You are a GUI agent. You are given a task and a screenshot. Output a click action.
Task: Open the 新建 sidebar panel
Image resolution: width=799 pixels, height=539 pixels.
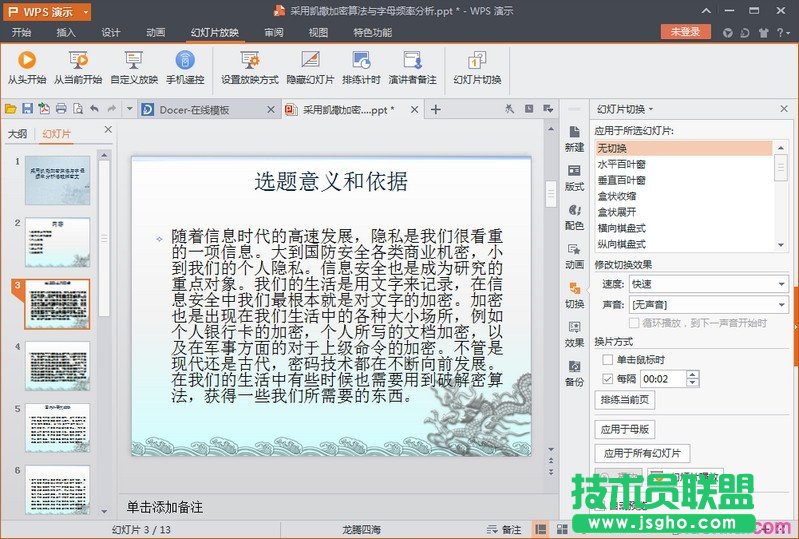(x=574, y=139)
